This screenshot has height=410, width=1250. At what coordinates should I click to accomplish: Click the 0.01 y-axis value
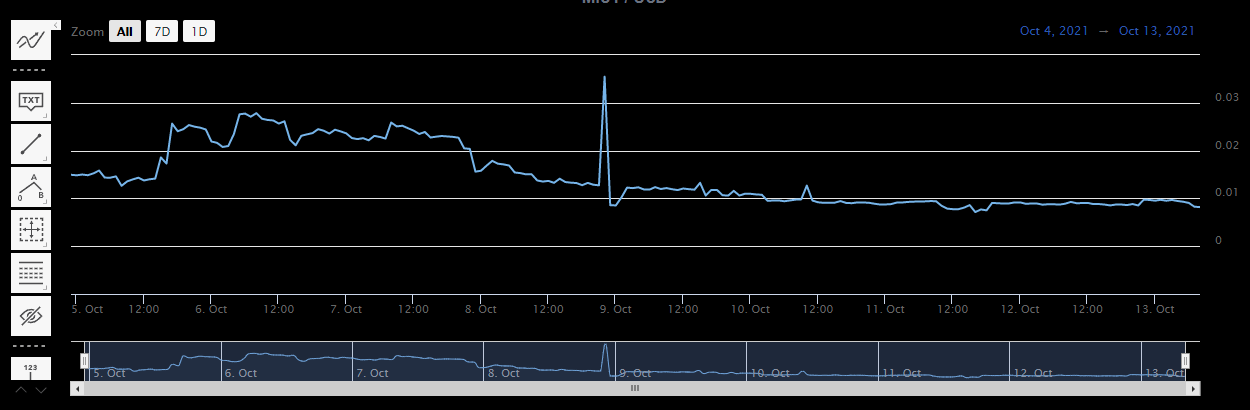click(x=1226, y=192)
